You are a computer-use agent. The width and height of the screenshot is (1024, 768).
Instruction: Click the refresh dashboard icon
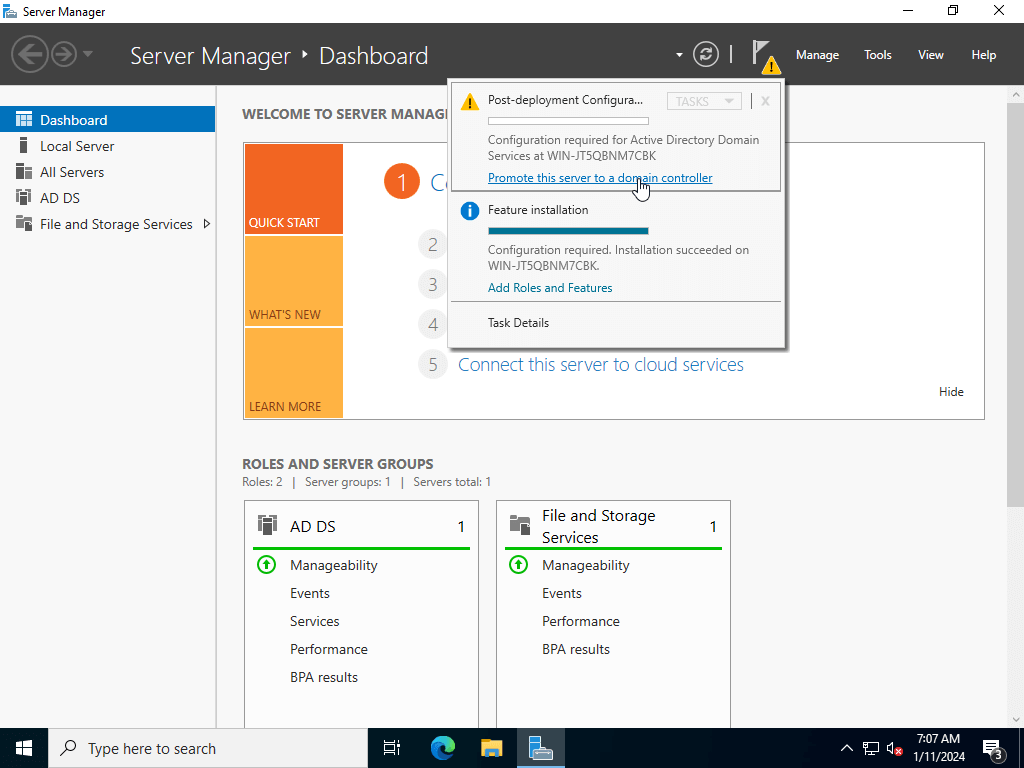pyautogui.click(x=706, y=54)
